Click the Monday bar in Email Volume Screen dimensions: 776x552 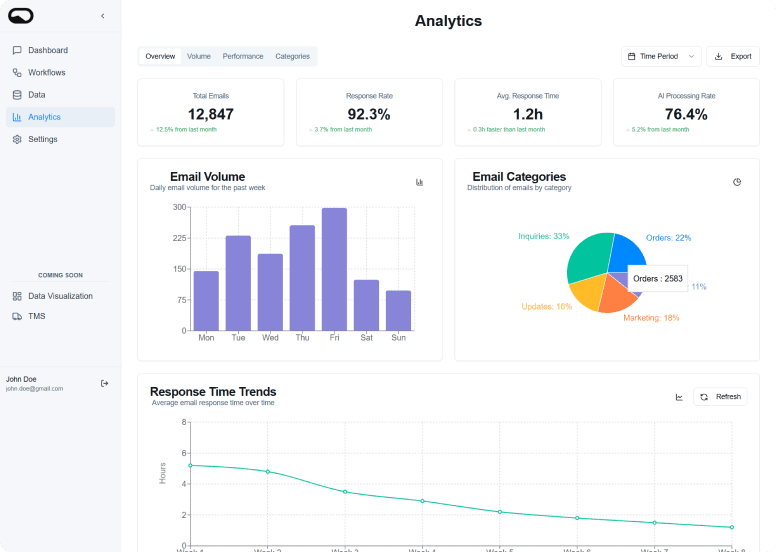coord(206,301)
